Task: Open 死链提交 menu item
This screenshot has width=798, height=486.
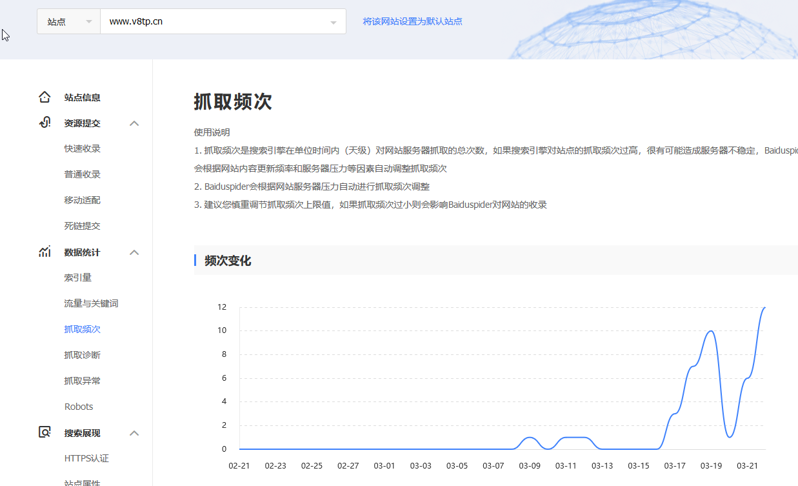Action: pos(82,226)
